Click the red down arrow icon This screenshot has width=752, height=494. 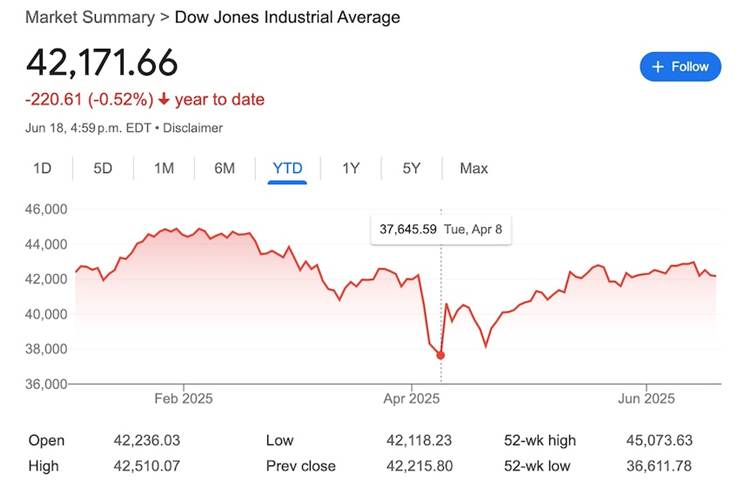pos(163,99)
